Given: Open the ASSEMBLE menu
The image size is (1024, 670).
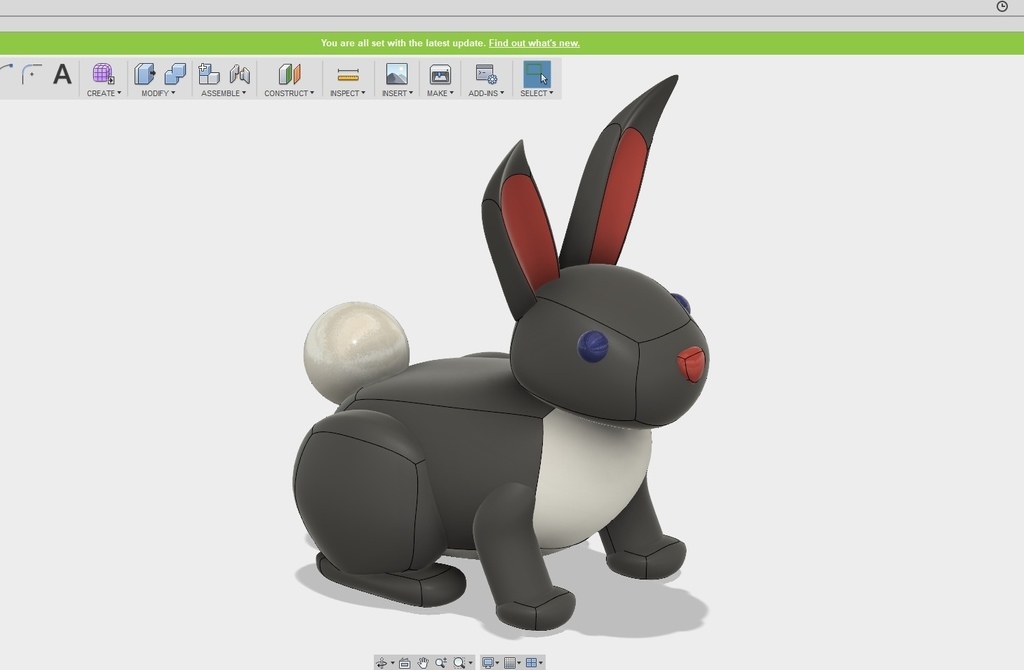Looking at the screenshot, I should (x=222, y=93).
